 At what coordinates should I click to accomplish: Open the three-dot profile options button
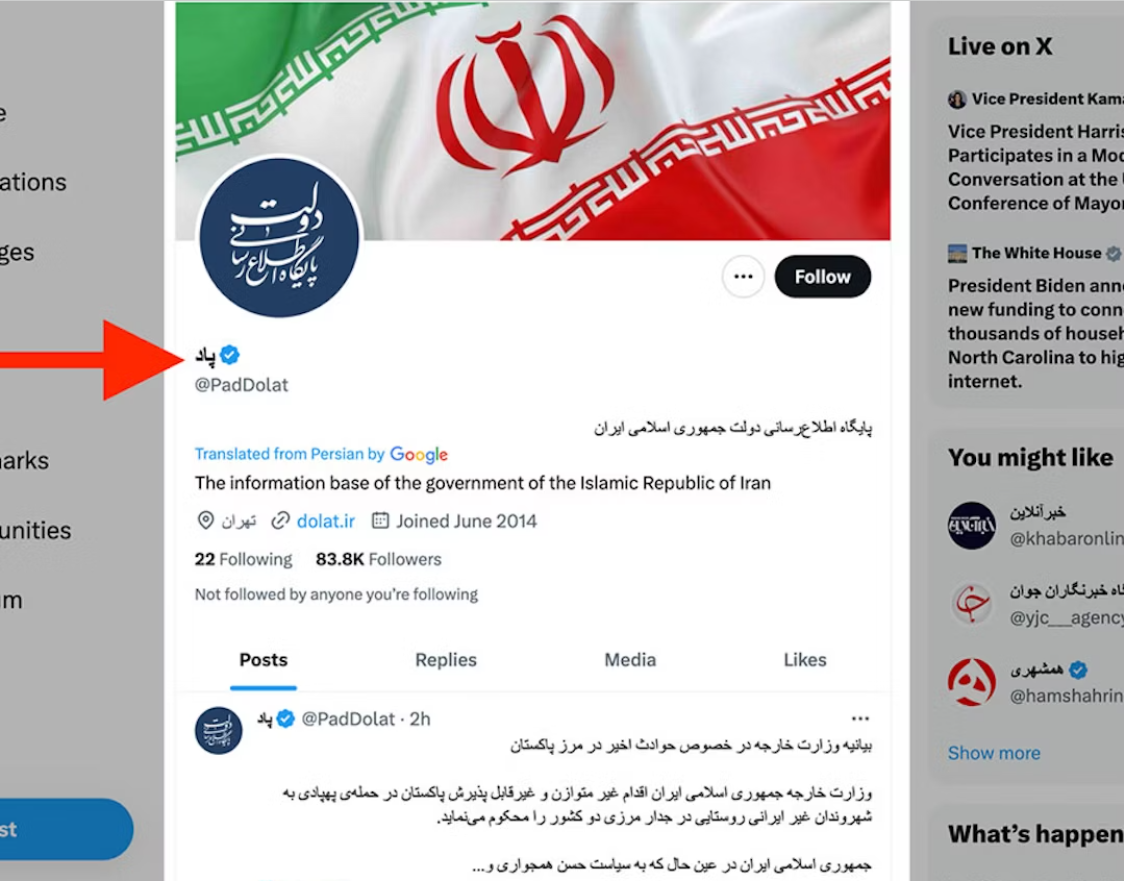coord(743,277)
